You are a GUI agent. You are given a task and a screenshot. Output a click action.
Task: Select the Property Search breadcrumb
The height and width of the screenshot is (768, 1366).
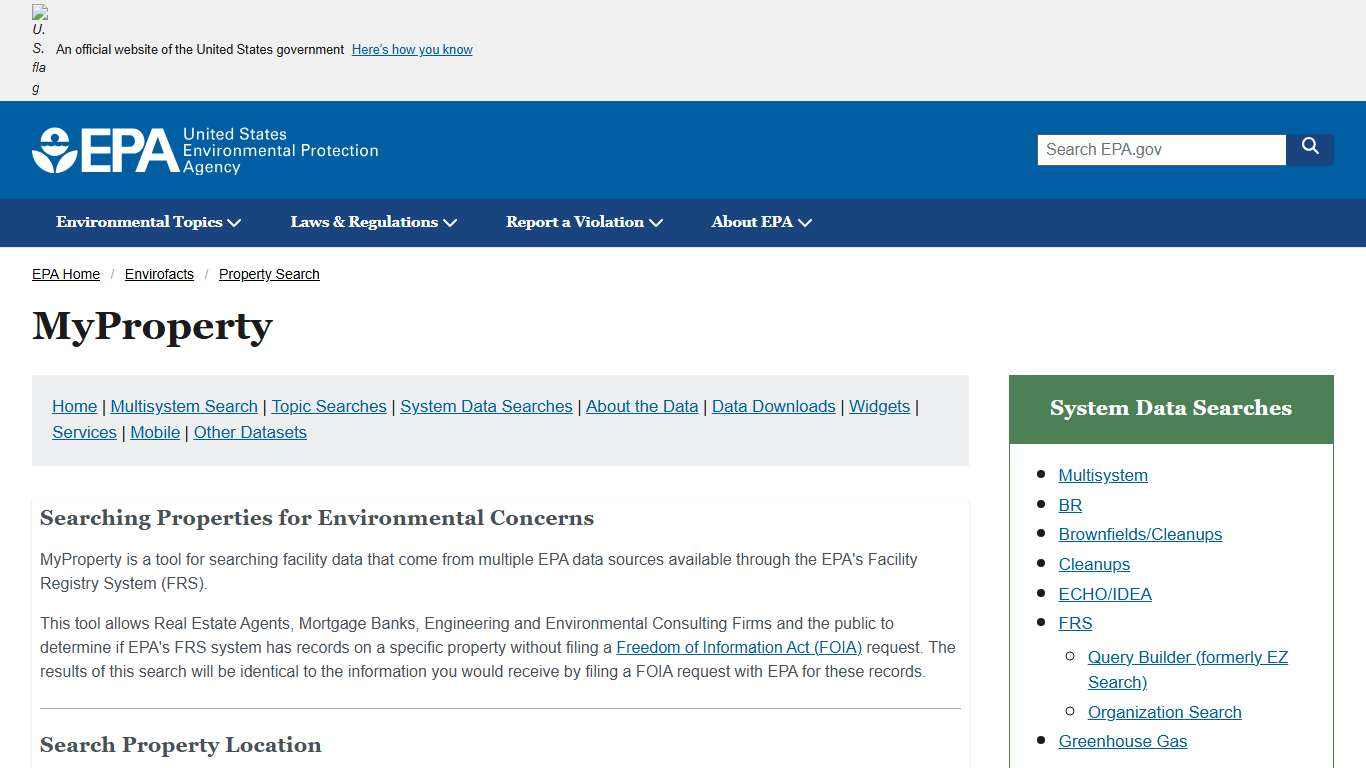268,274
